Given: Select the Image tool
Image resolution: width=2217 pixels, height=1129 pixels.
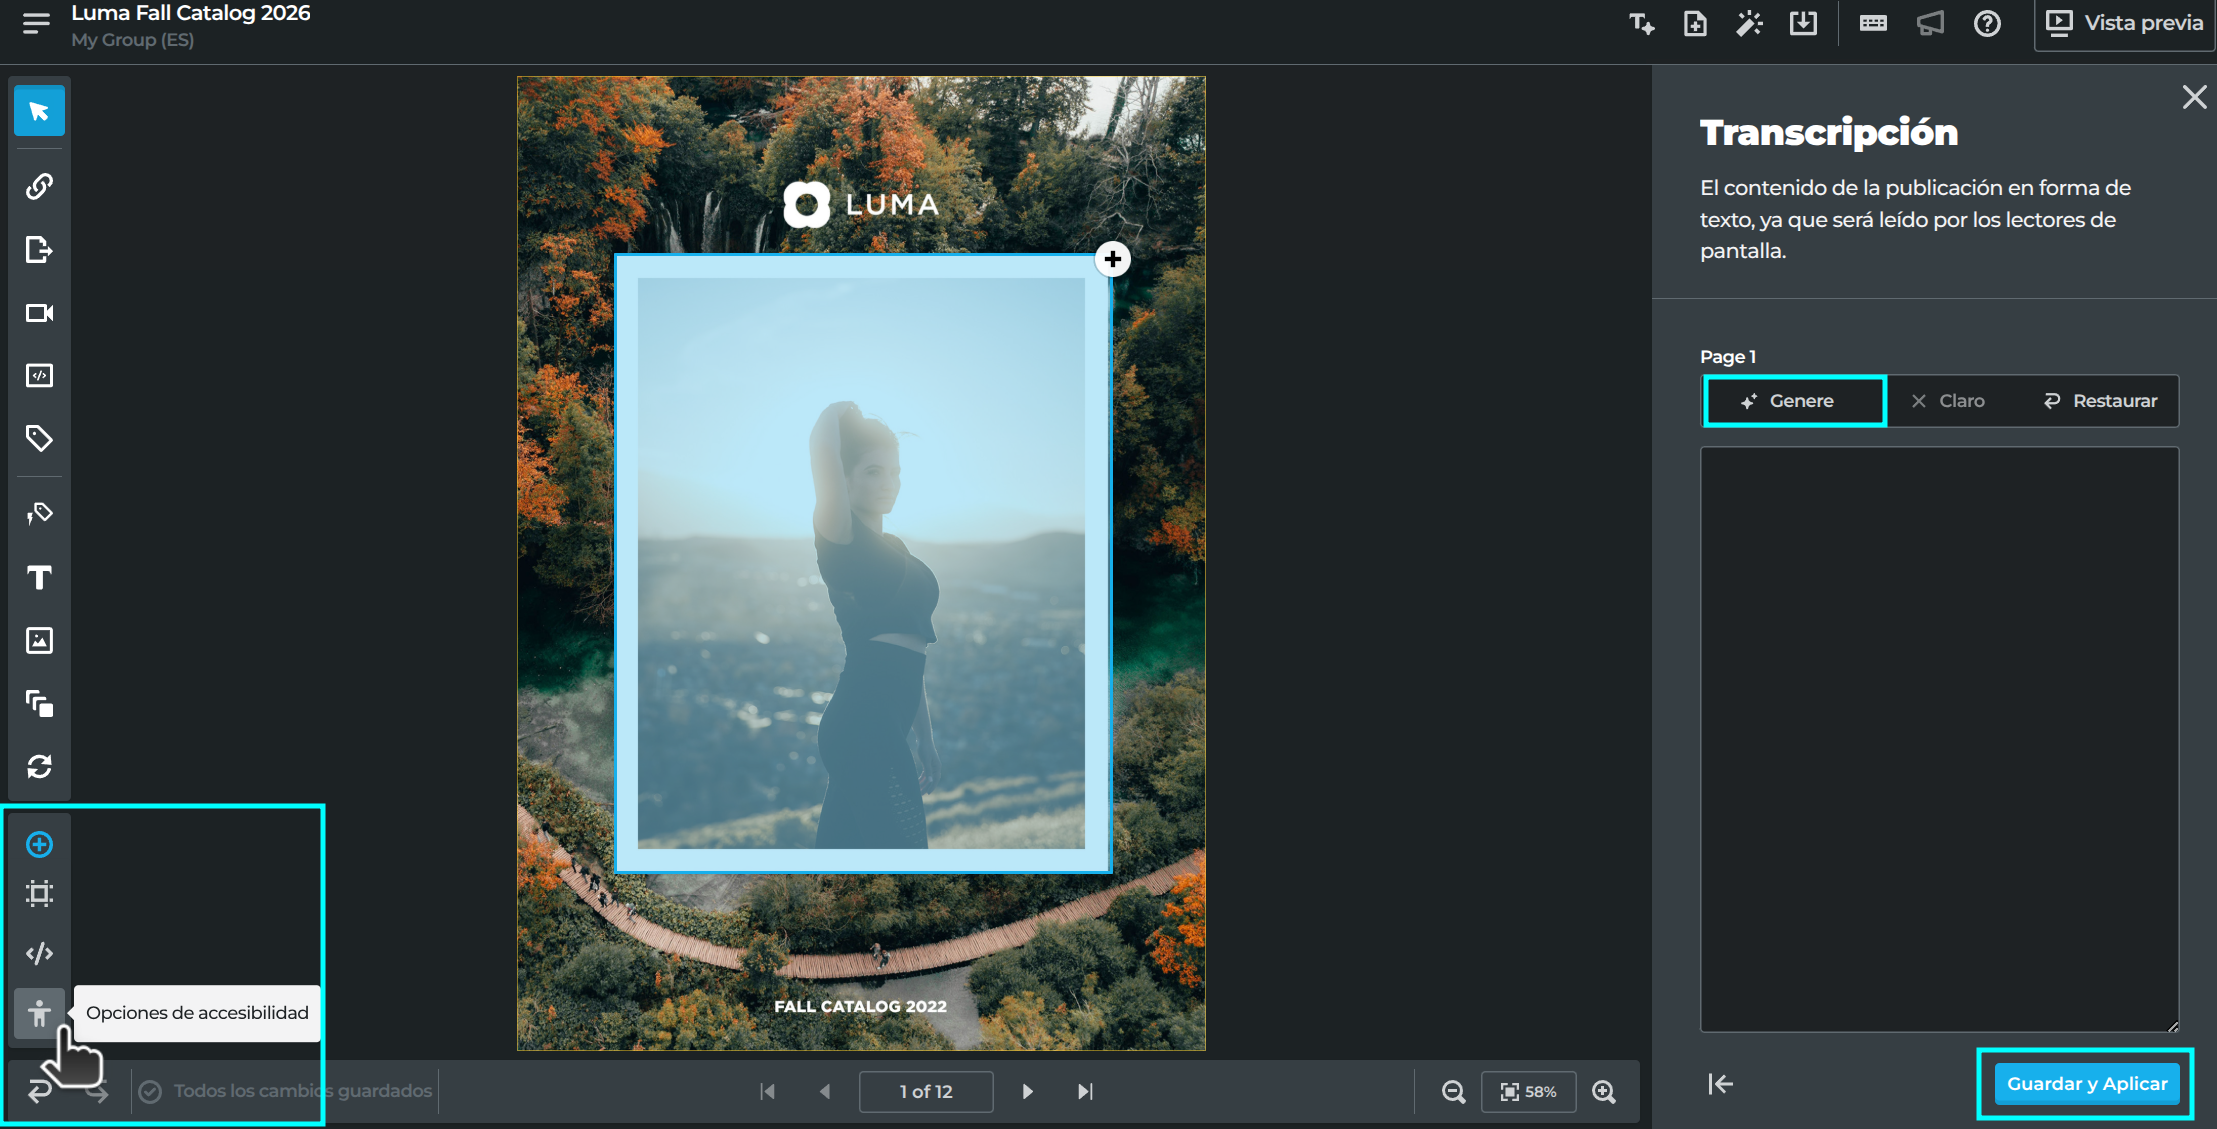Looking at the screenshot, I should 39,640.
